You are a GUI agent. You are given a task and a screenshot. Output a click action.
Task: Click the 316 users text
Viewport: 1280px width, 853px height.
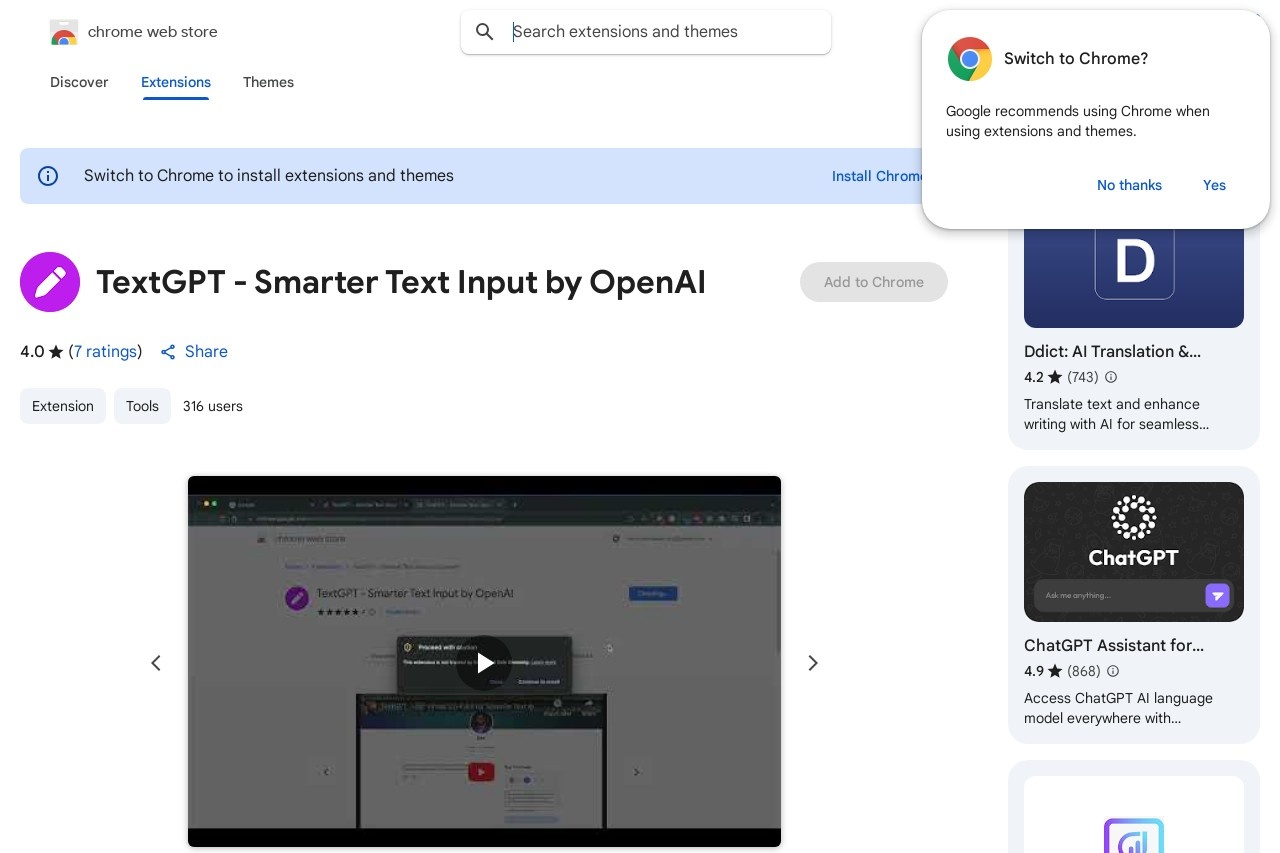click(x=213, y=406)
